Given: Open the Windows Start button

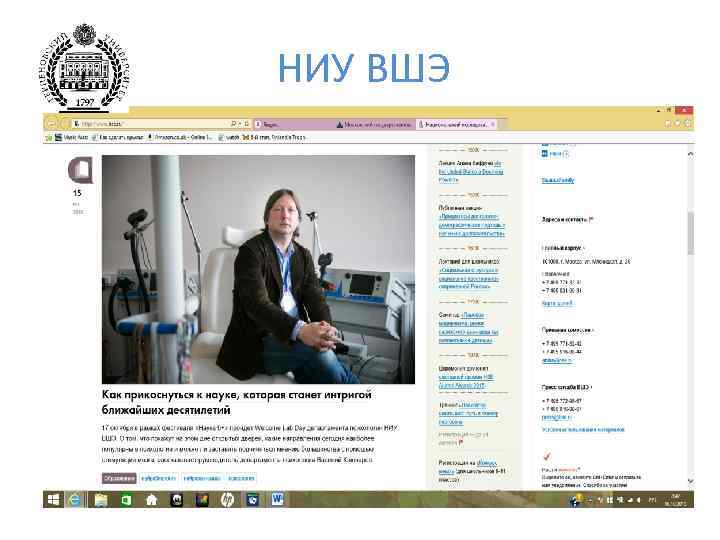Looking at the screenshot, I should [x=54, y=500].
